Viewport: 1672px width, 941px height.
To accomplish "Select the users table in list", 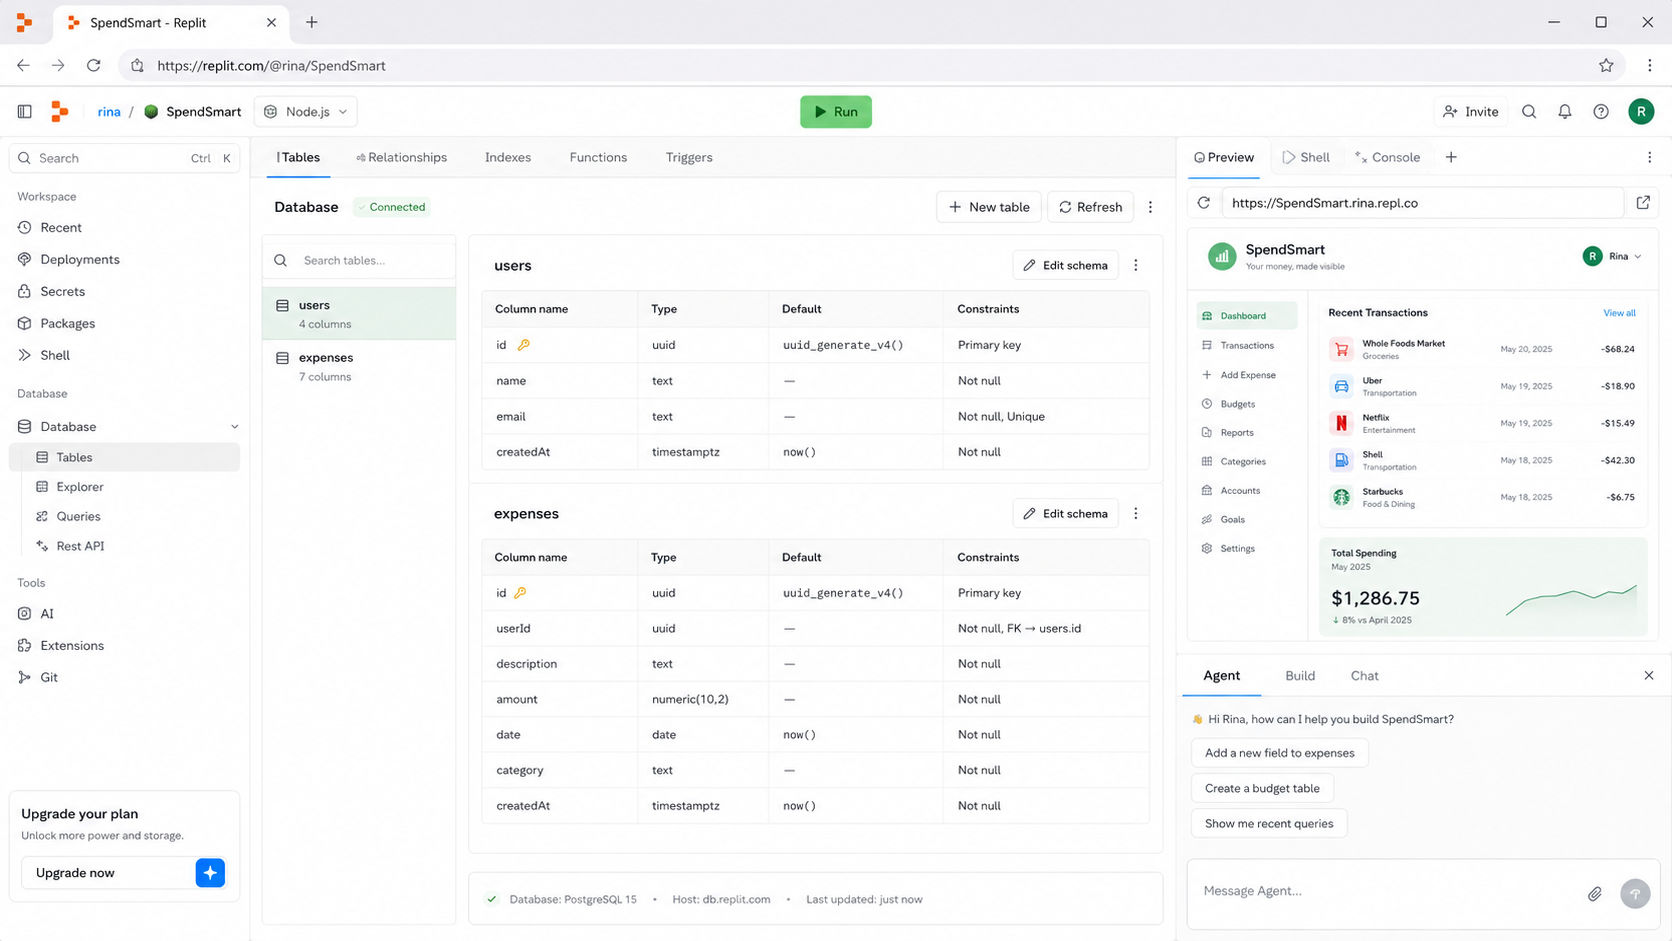I will (x=359, y=314).
